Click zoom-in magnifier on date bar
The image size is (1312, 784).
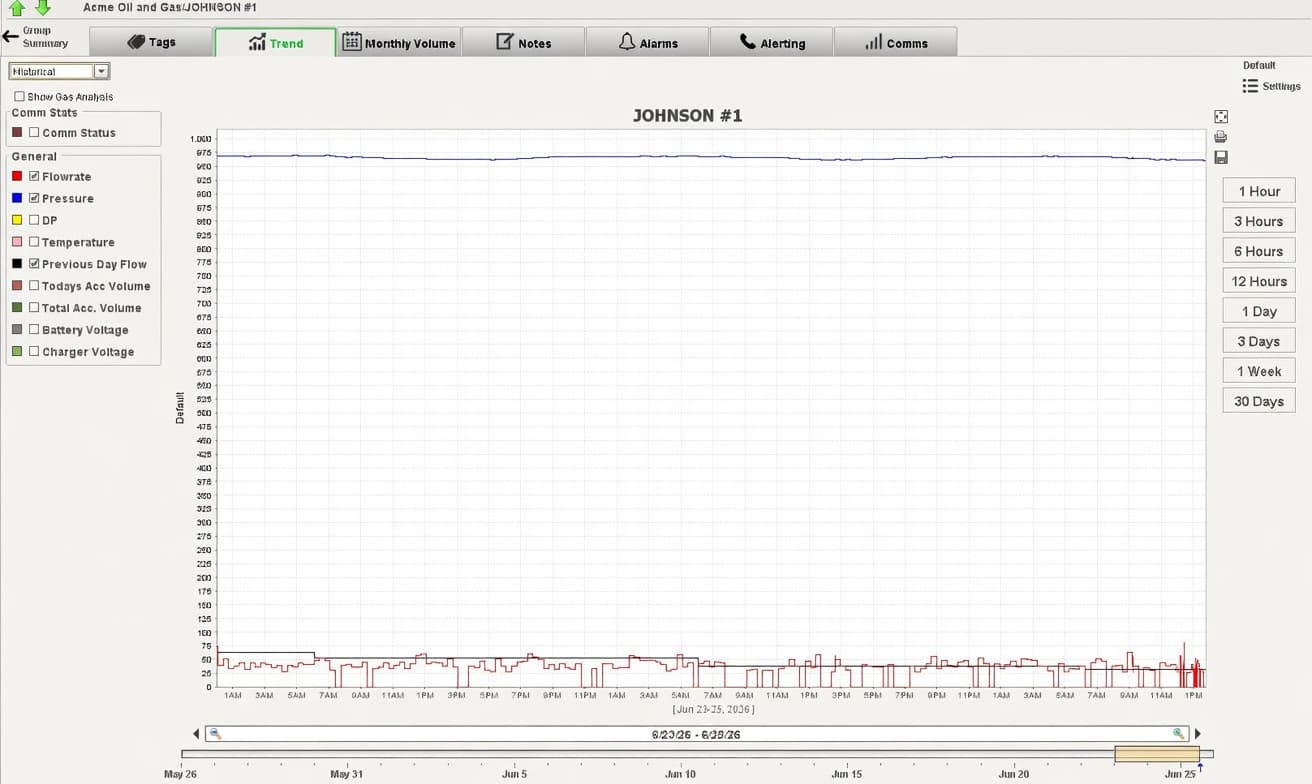tap(1179, 734)
